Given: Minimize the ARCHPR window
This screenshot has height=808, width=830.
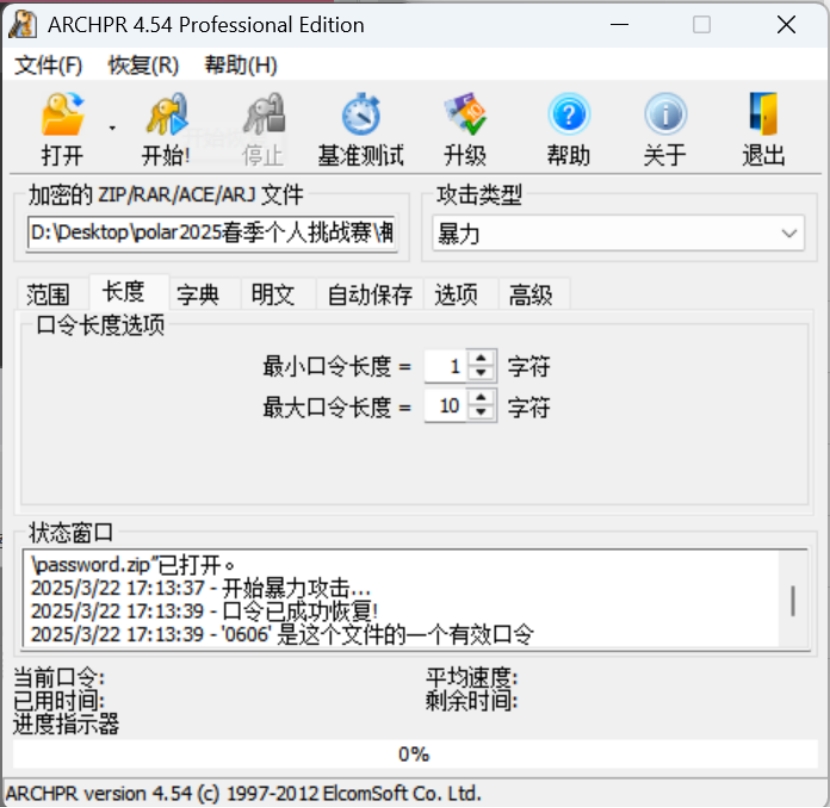Looking at the screenshot, I should click(x=619, y=24).
